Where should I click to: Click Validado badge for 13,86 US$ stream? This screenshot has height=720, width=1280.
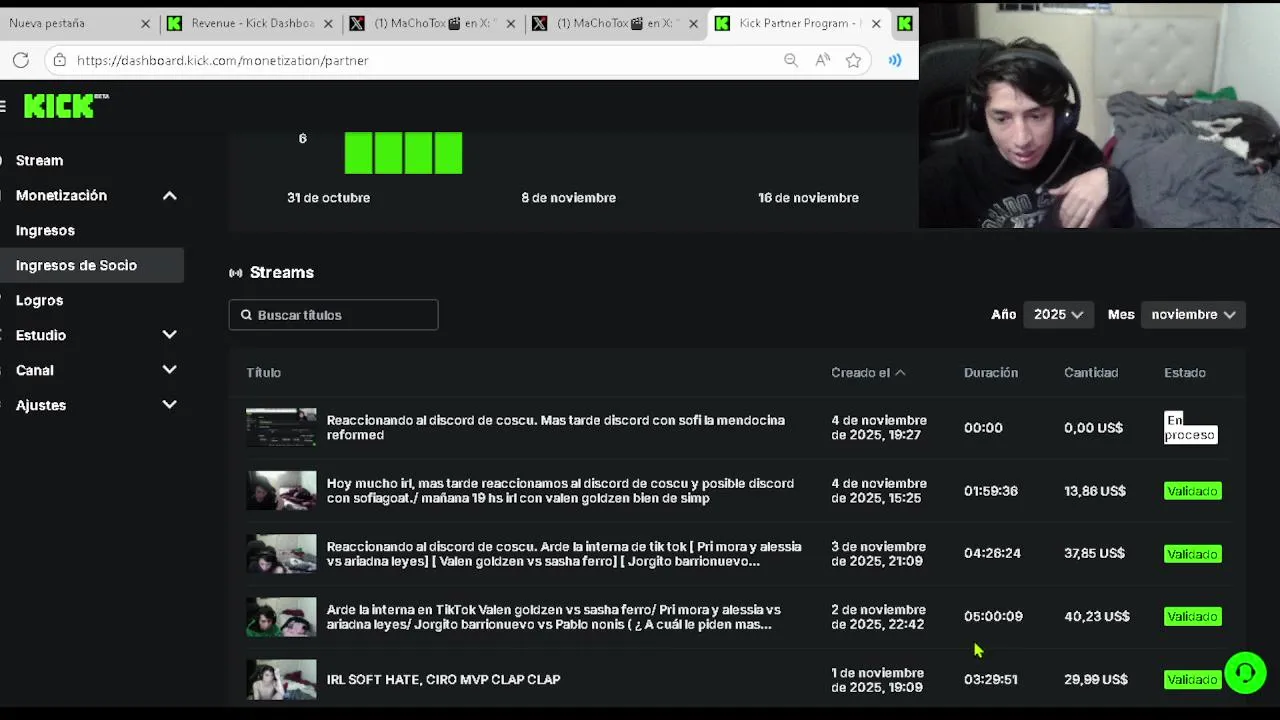coord(1192,491)
